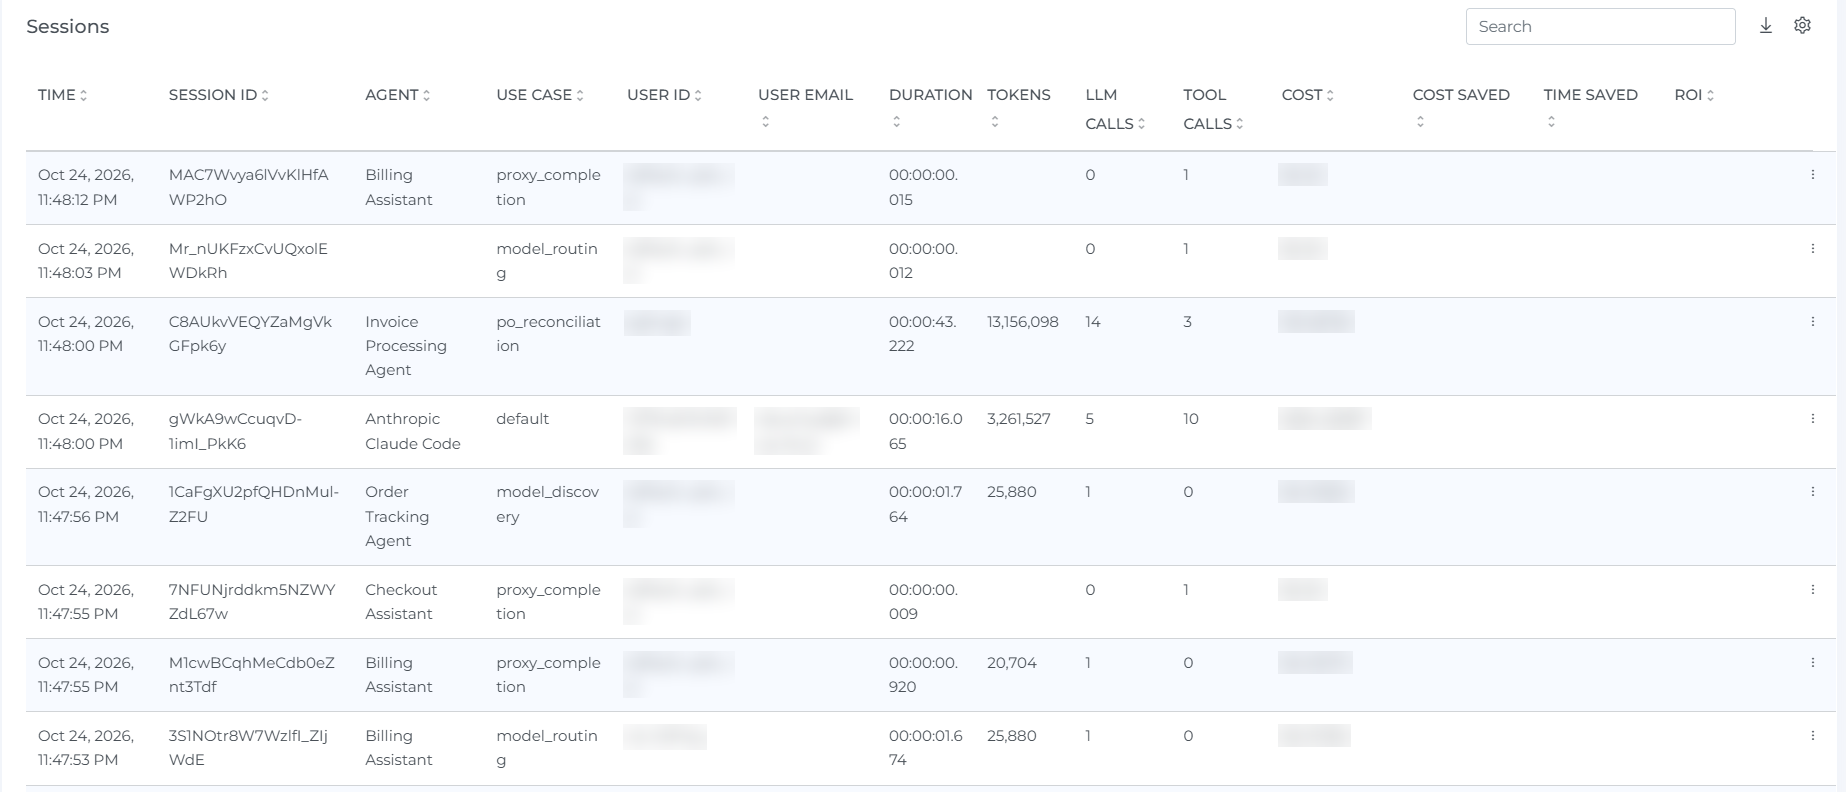Click the Anthropic Claude Code agent cell
This screenshot has width=1846, height=792.
(x=413, y=431)
